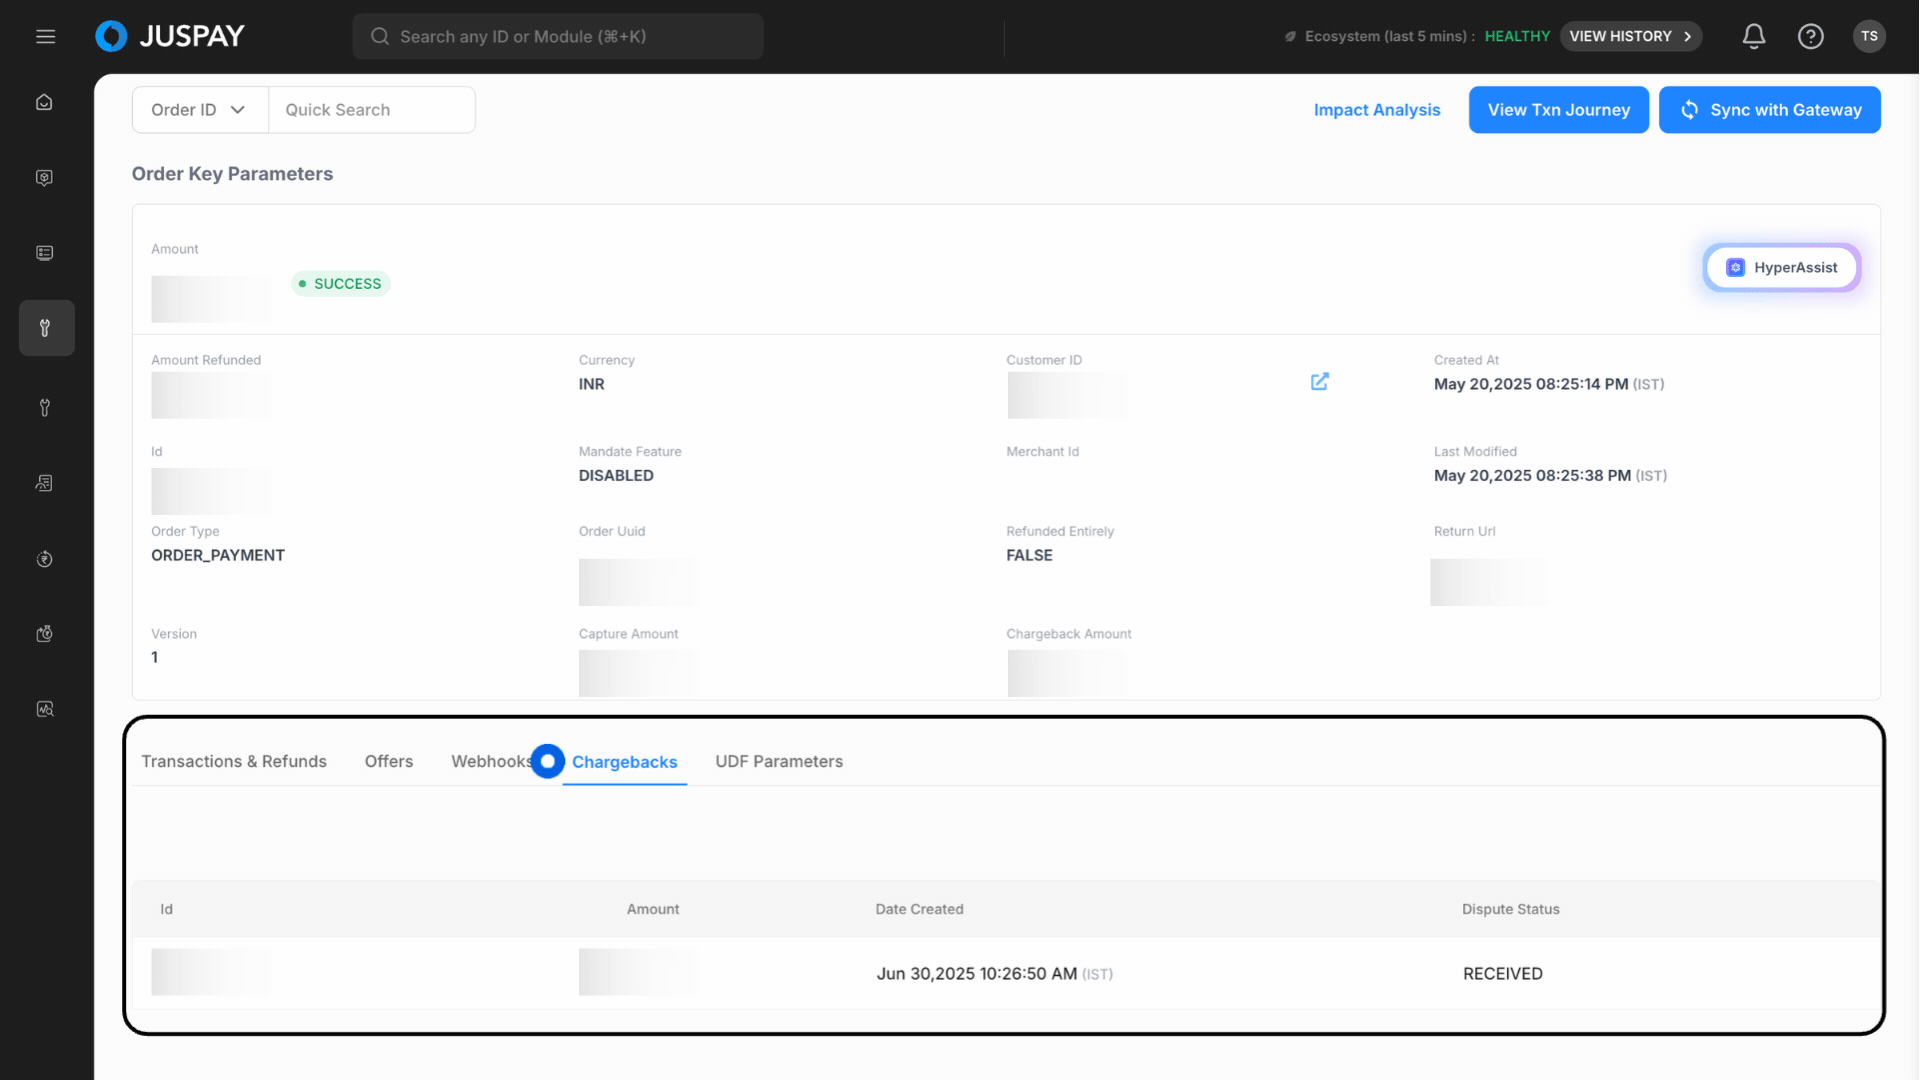Click the Id column header

167,910
